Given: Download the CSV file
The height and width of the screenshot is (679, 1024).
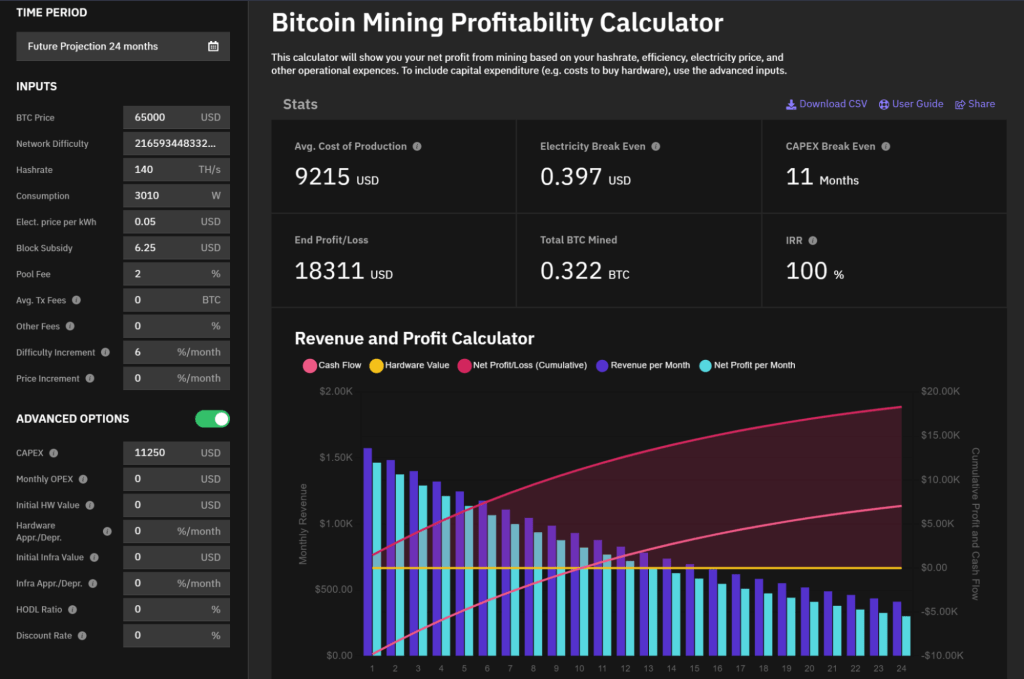Looking at the screenshot, I should (x=826, y=104).
